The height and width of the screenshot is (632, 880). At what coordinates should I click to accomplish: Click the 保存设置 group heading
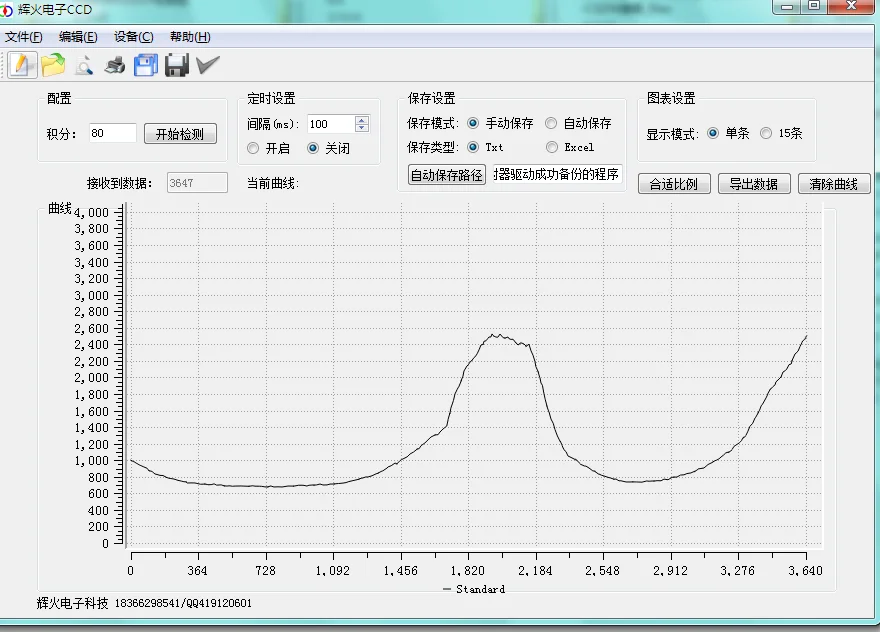click(431, 99)
